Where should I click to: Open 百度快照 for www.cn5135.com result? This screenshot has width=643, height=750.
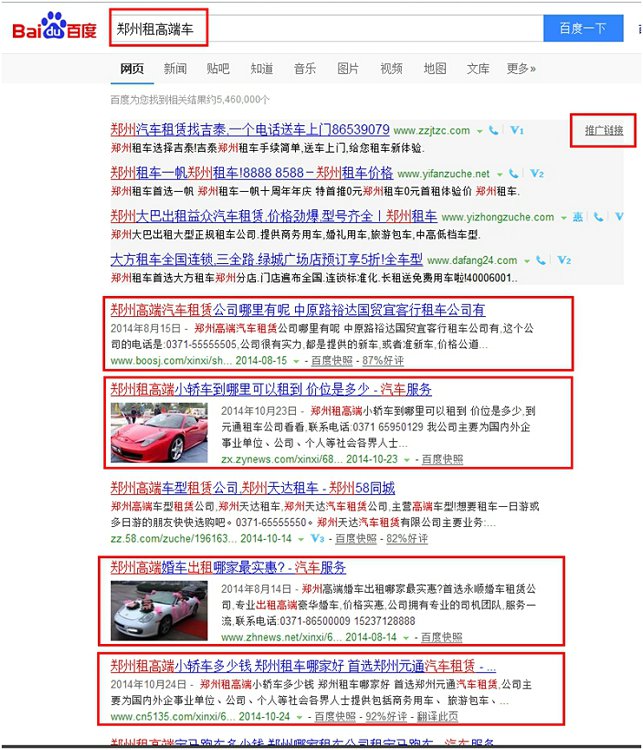pyautogui.click(x=335, y=717)
